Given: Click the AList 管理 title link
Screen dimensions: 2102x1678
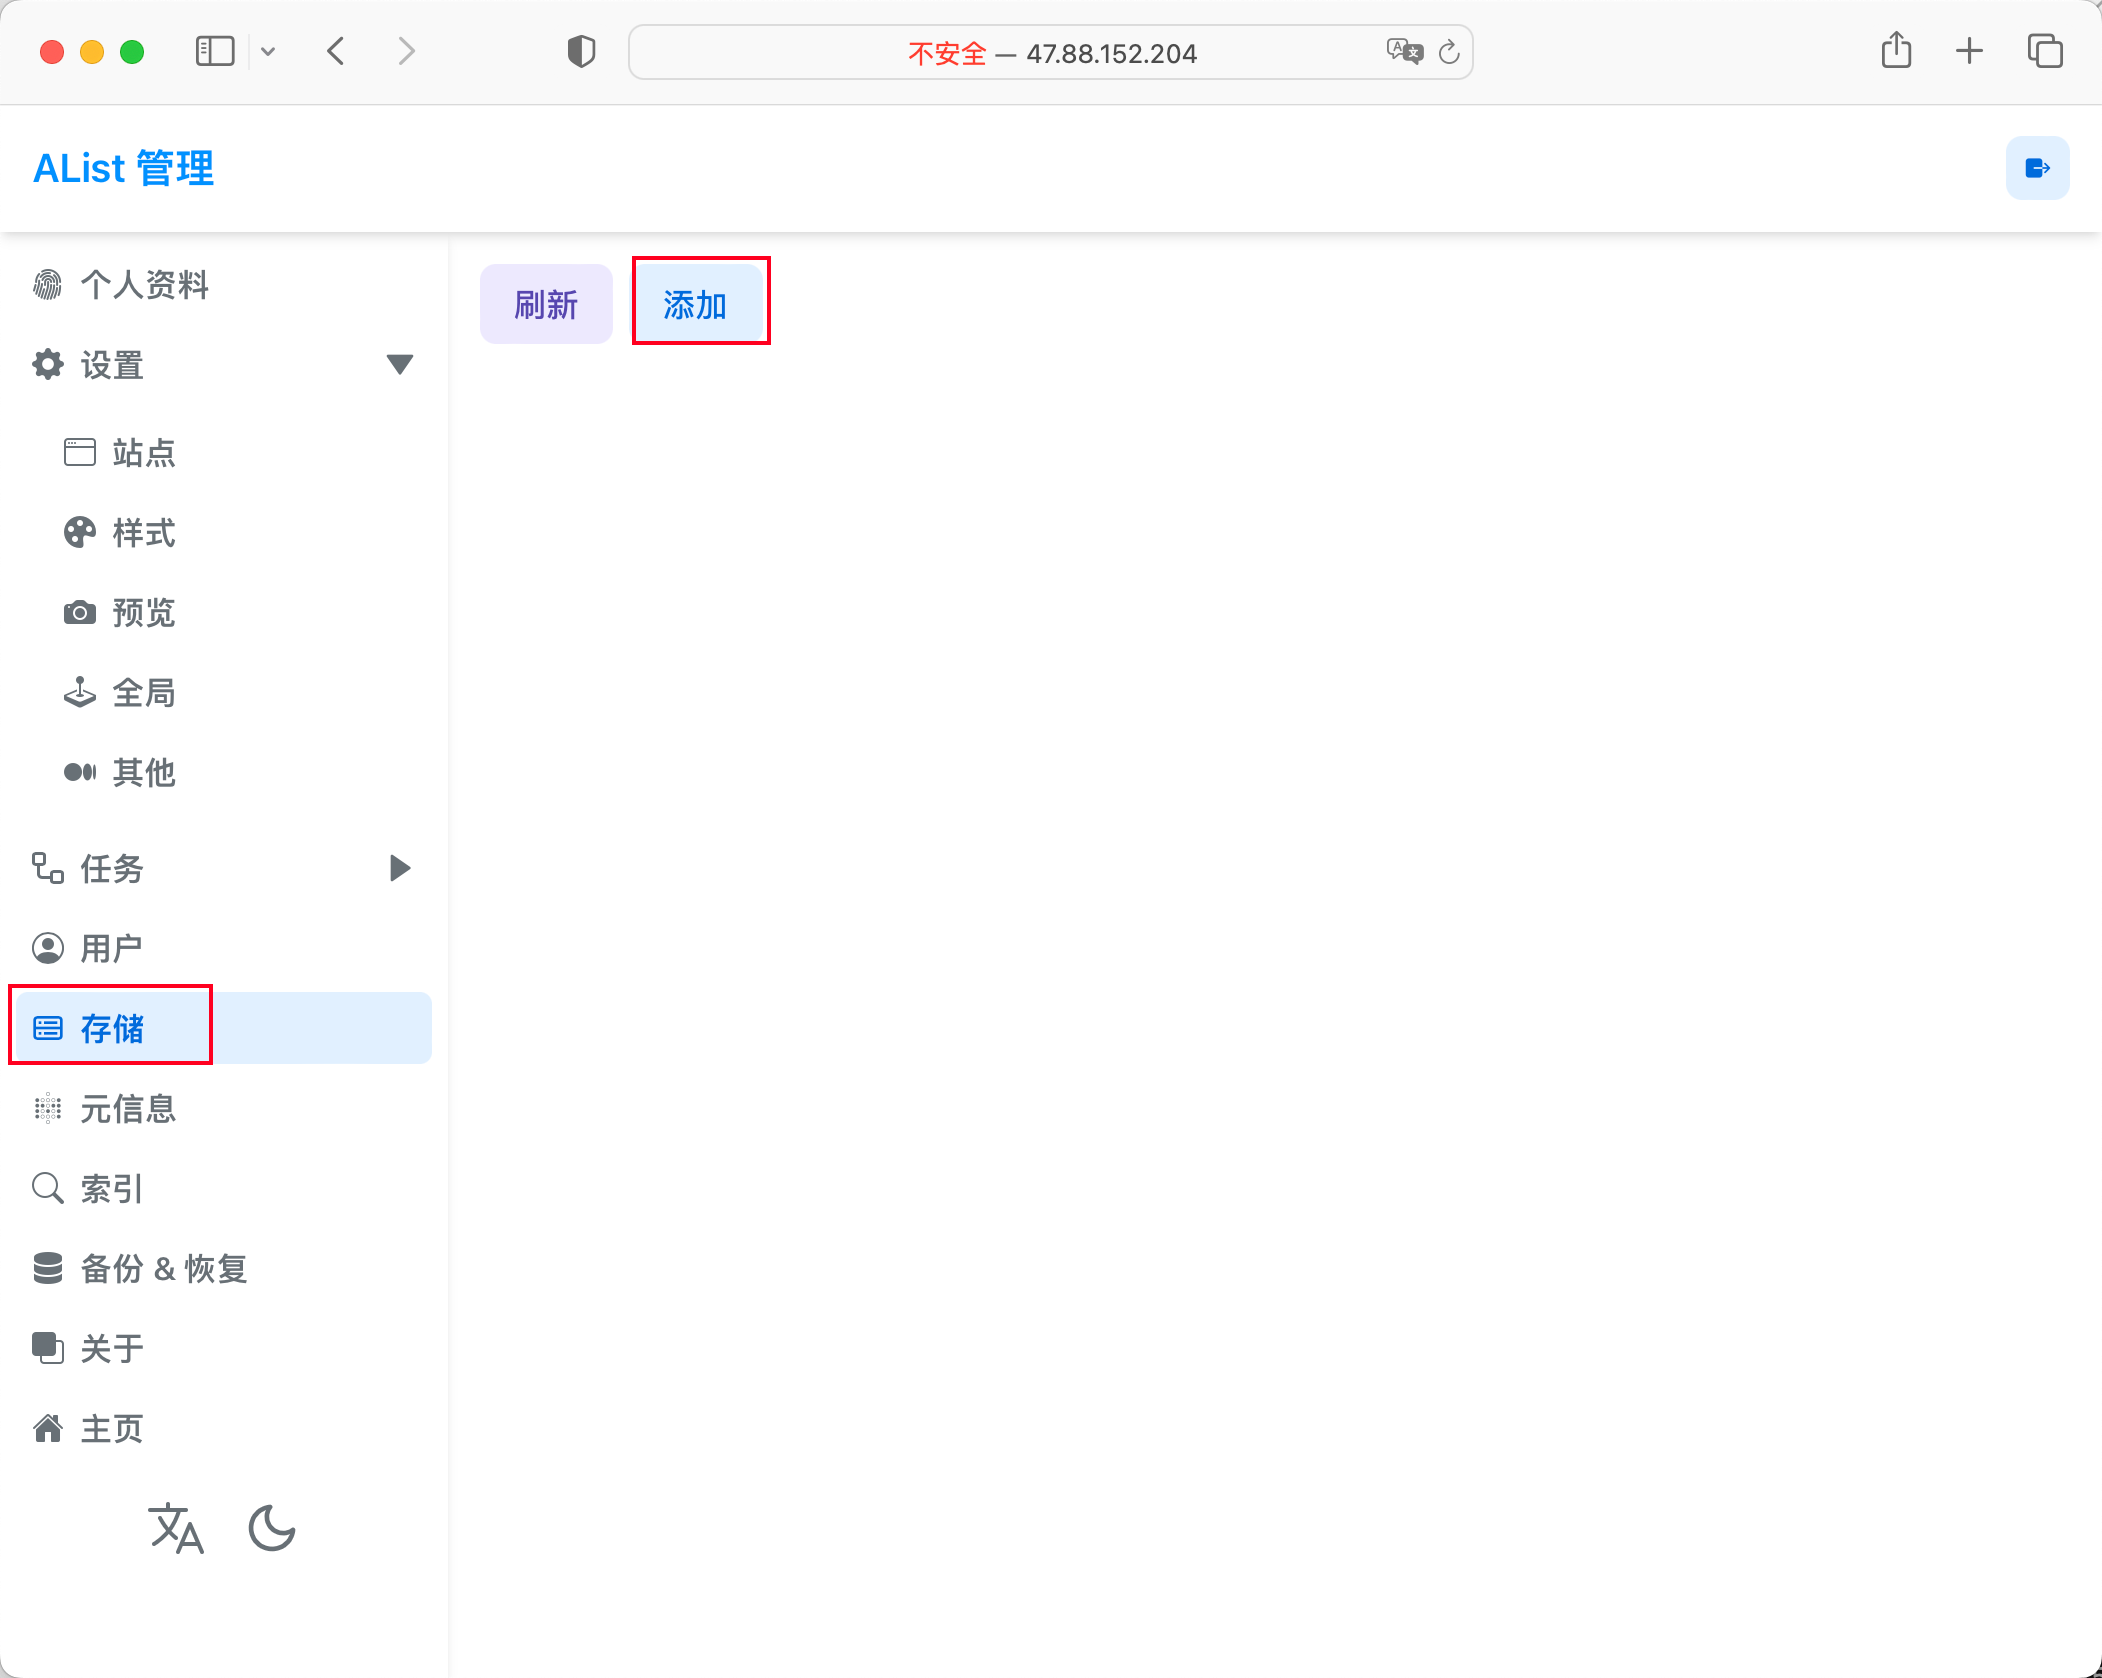Looking at the screenshot, I should point(124,168).
